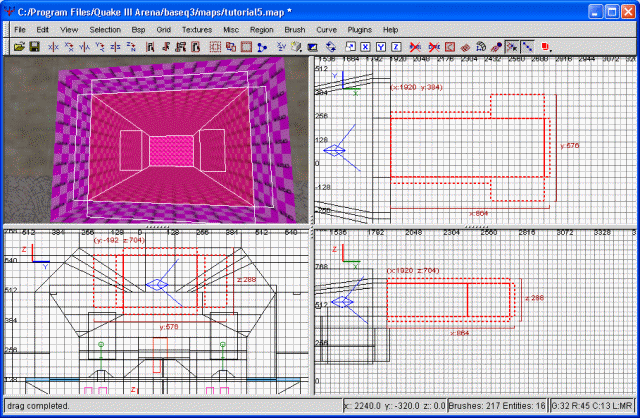
Task: Choose the Select Complete Tall tool
Action: 150,47
